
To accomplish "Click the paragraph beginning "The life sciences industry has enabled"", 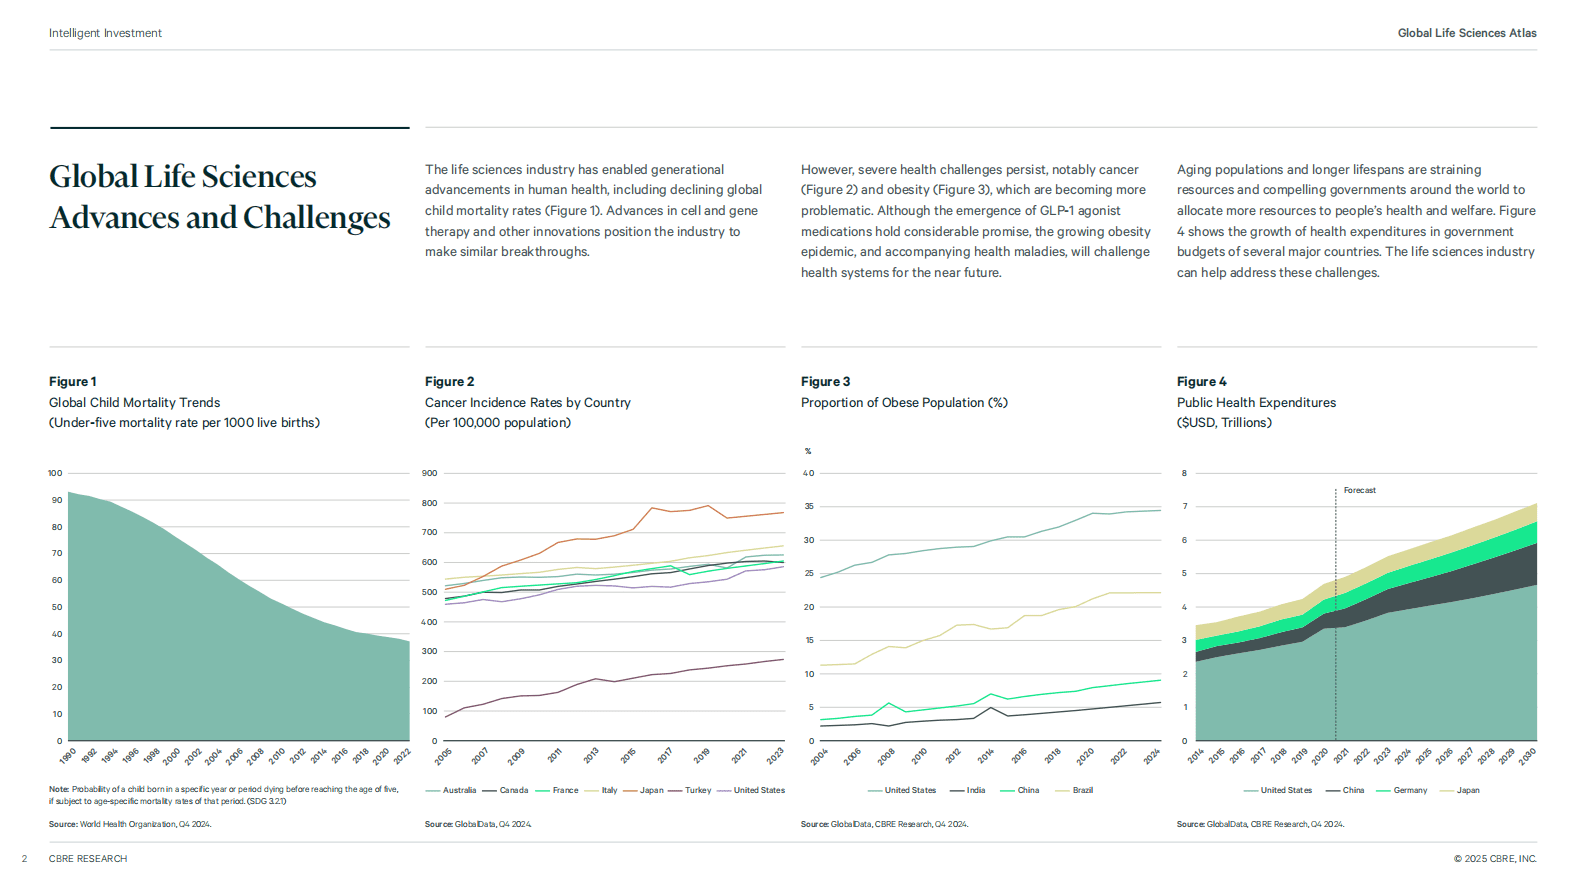I will (x=594, y=211).
